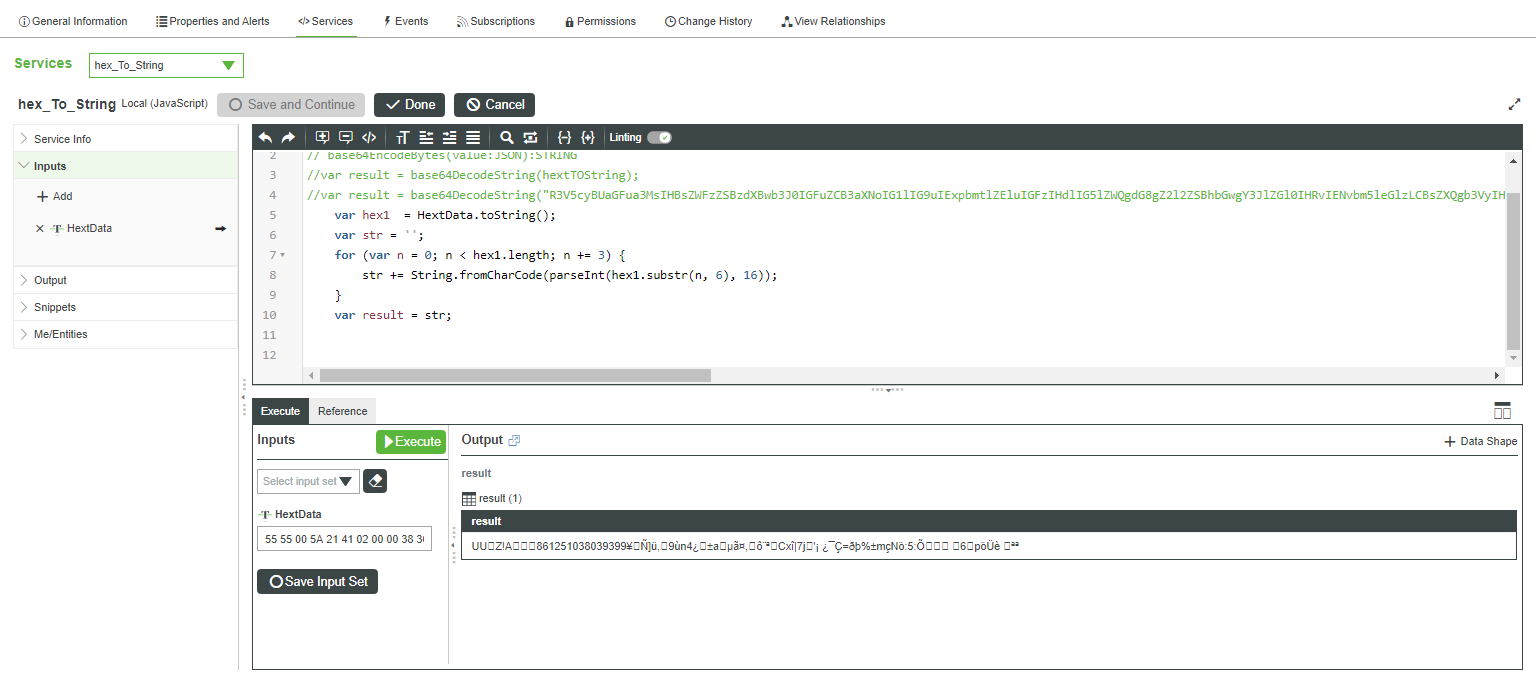The width and height of the screenshot is (1536, 673).
Task: Open the Select input set dropdown
Action: click(308, 481)
